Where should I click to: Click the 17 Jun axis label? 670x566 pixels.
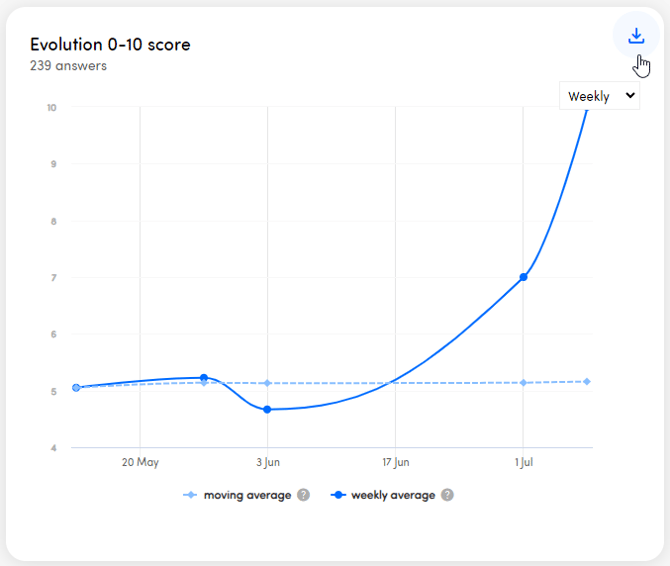(x=395, y=463)
